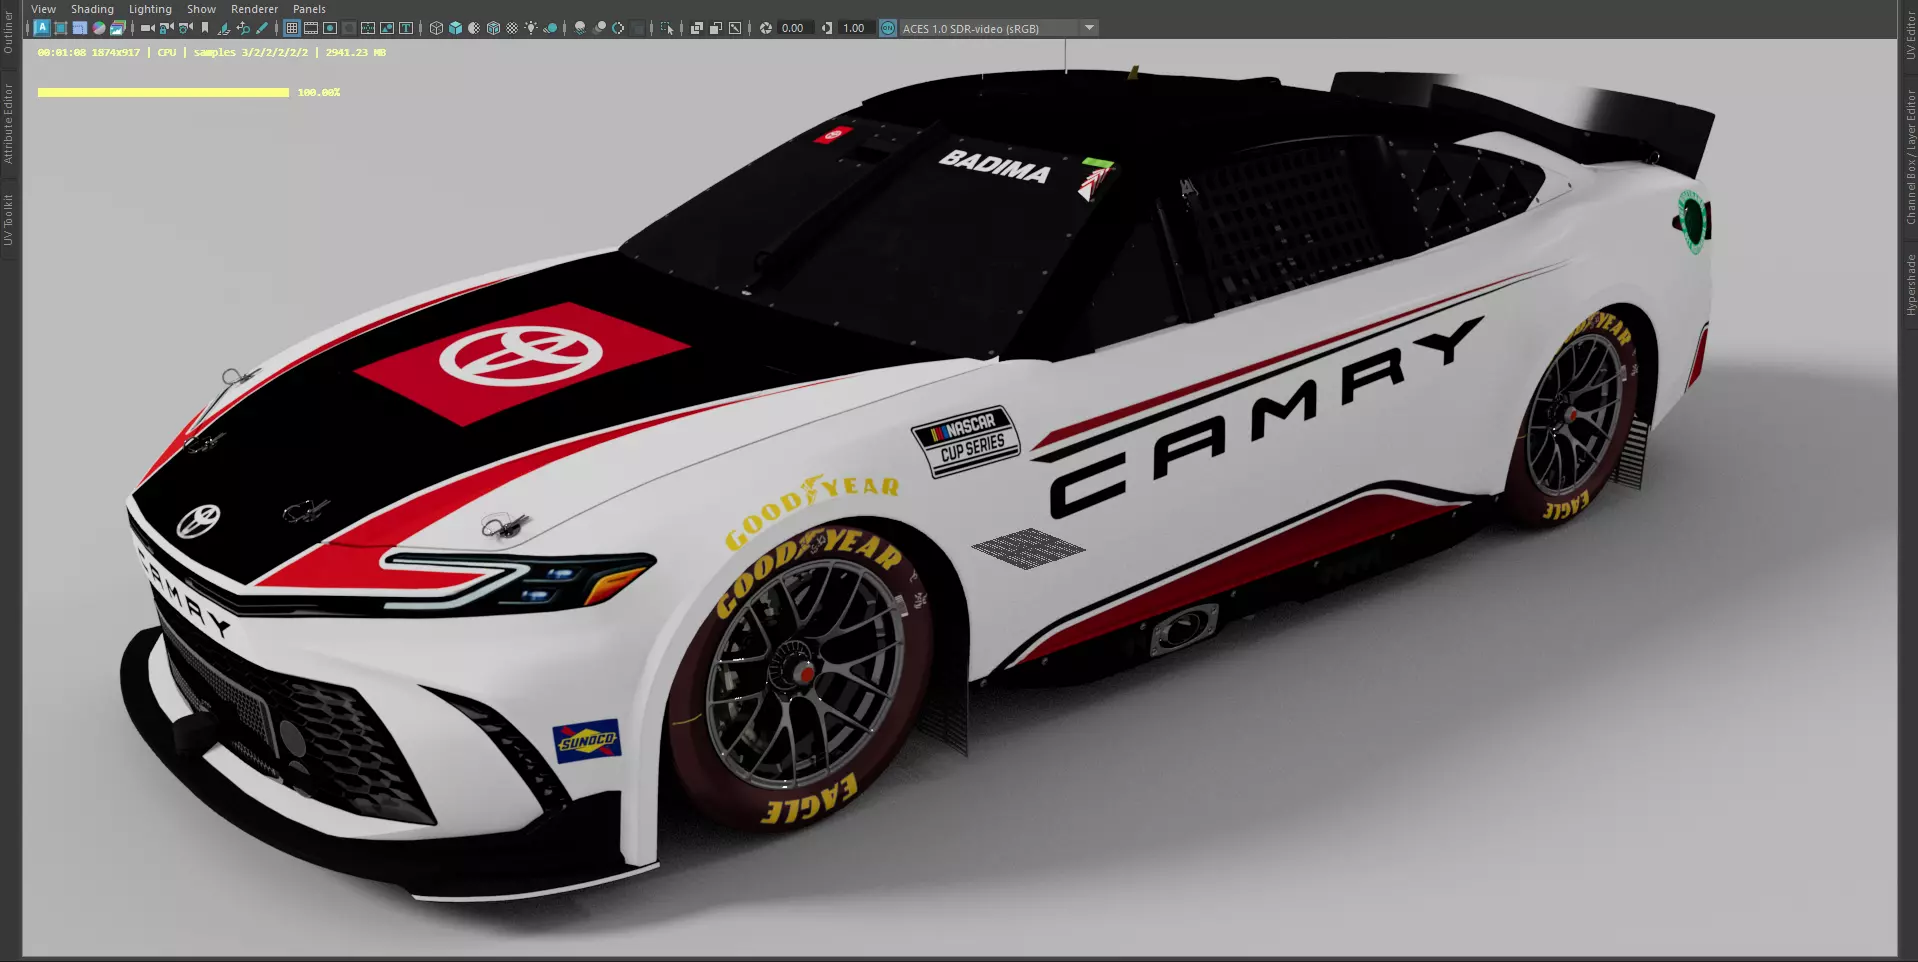Click the 2D pan/zoom icon
The width and height of the screenshot is (1918, 962).
pyautogui.click(x=243, y=28)
